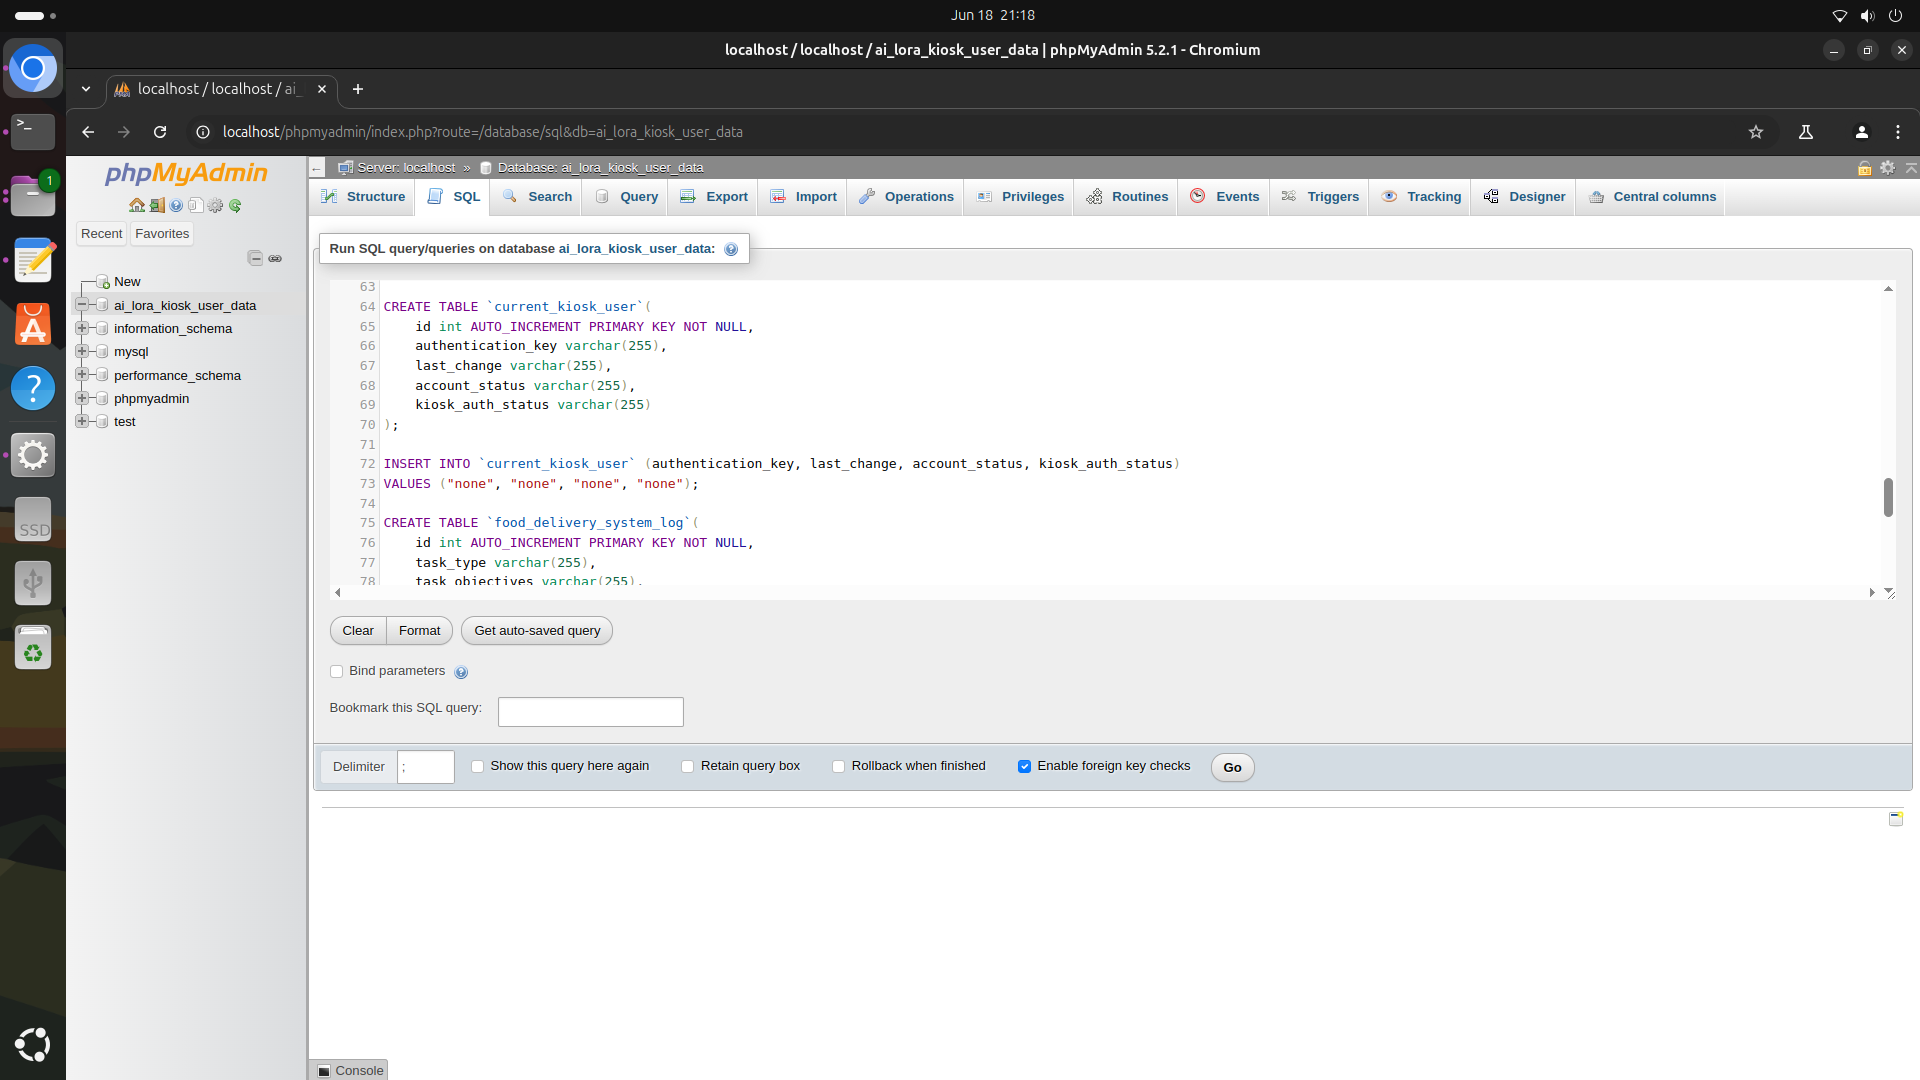The height and width of the screenshot is (1080, 1920).
Task: Open Chromium labs flask icon
Action: point(1806,132)
